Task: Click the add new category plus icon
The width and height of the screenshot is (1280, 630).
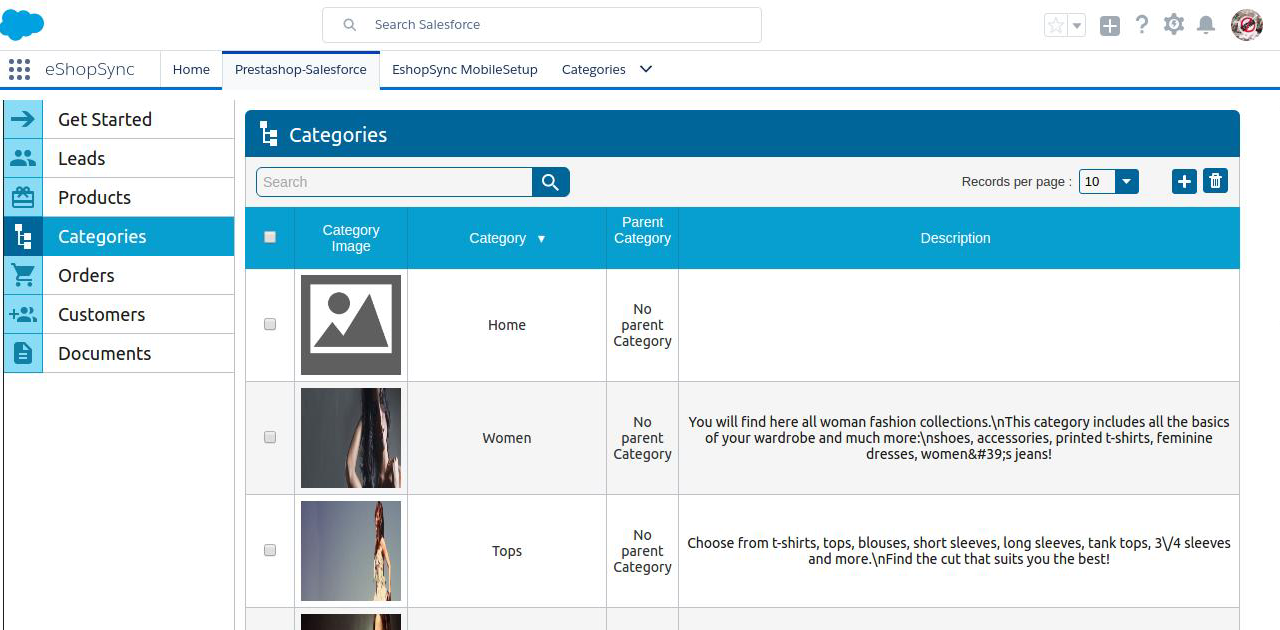Action: pyautogui.click(x=1184, y=181)
